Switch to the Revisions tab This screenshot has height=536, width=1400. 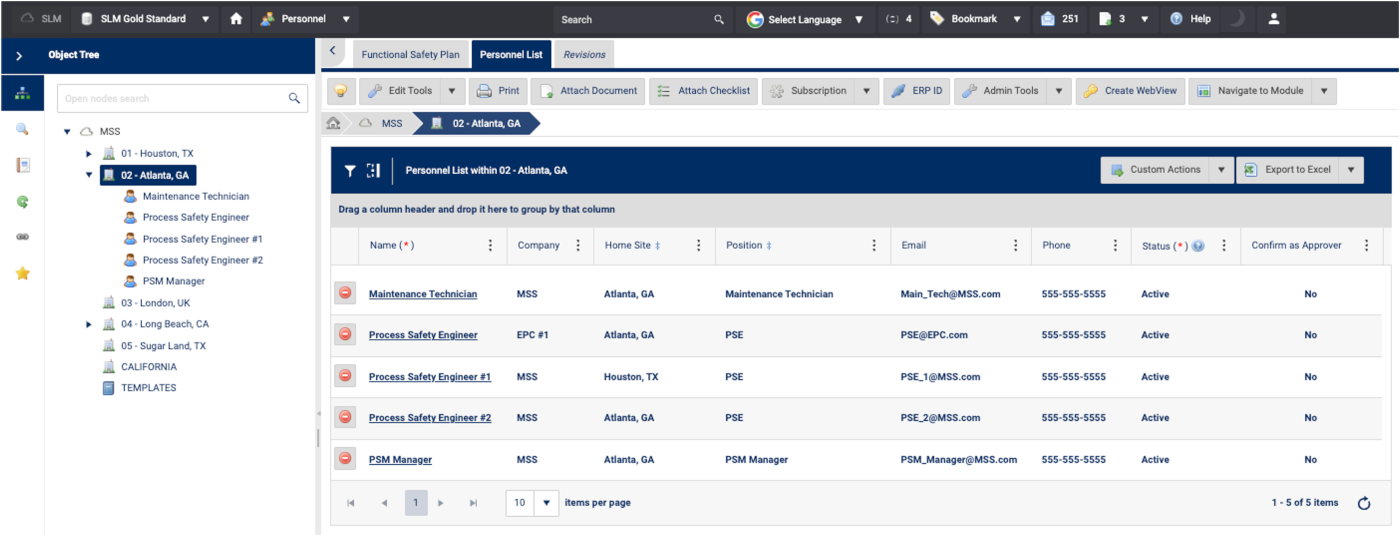pyautogui.click(x=584, y=55)
